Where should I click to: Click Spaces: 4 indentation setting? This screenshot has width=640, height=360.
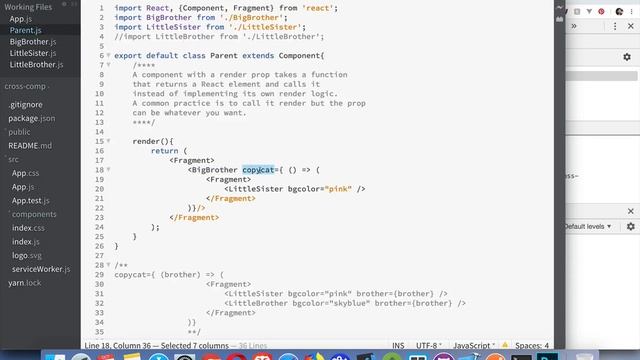[x=532, y=345]
